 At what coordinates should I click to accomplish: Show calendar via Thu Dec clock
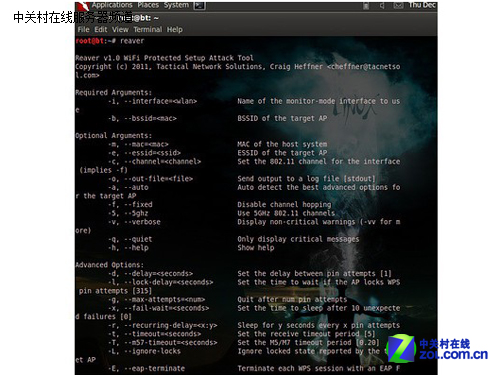click(422, 5)
